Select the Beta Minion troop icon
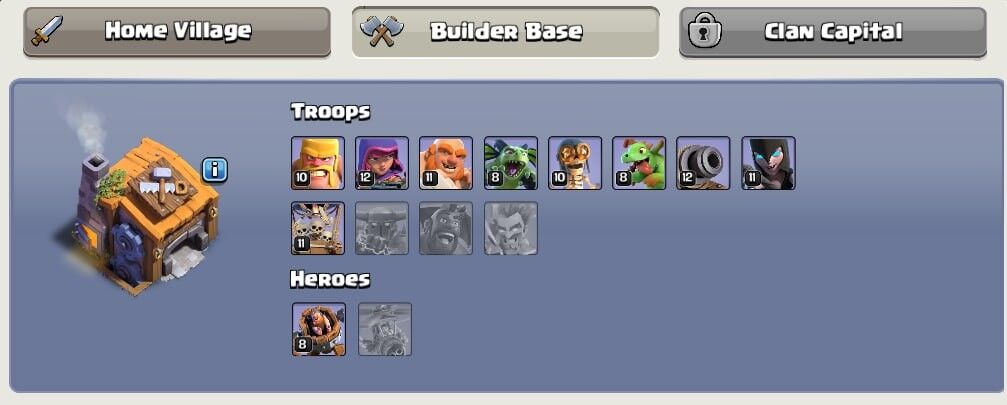This screenshot has width=1007, height=405. (511, 163)
